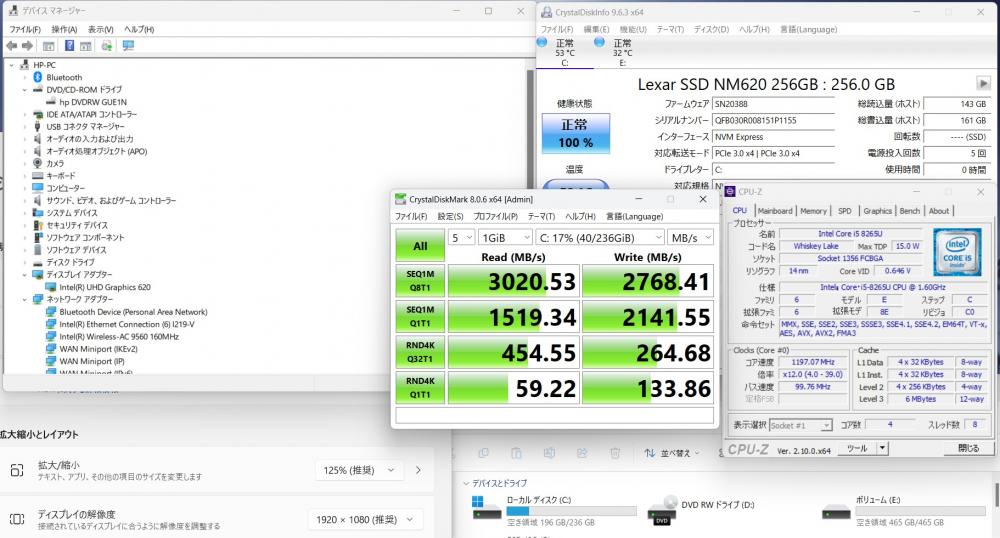Viewport: 1000px width, 538px height.
Task: Click the properties pane icon right of Help icon
Action: [x=86, y=46]
